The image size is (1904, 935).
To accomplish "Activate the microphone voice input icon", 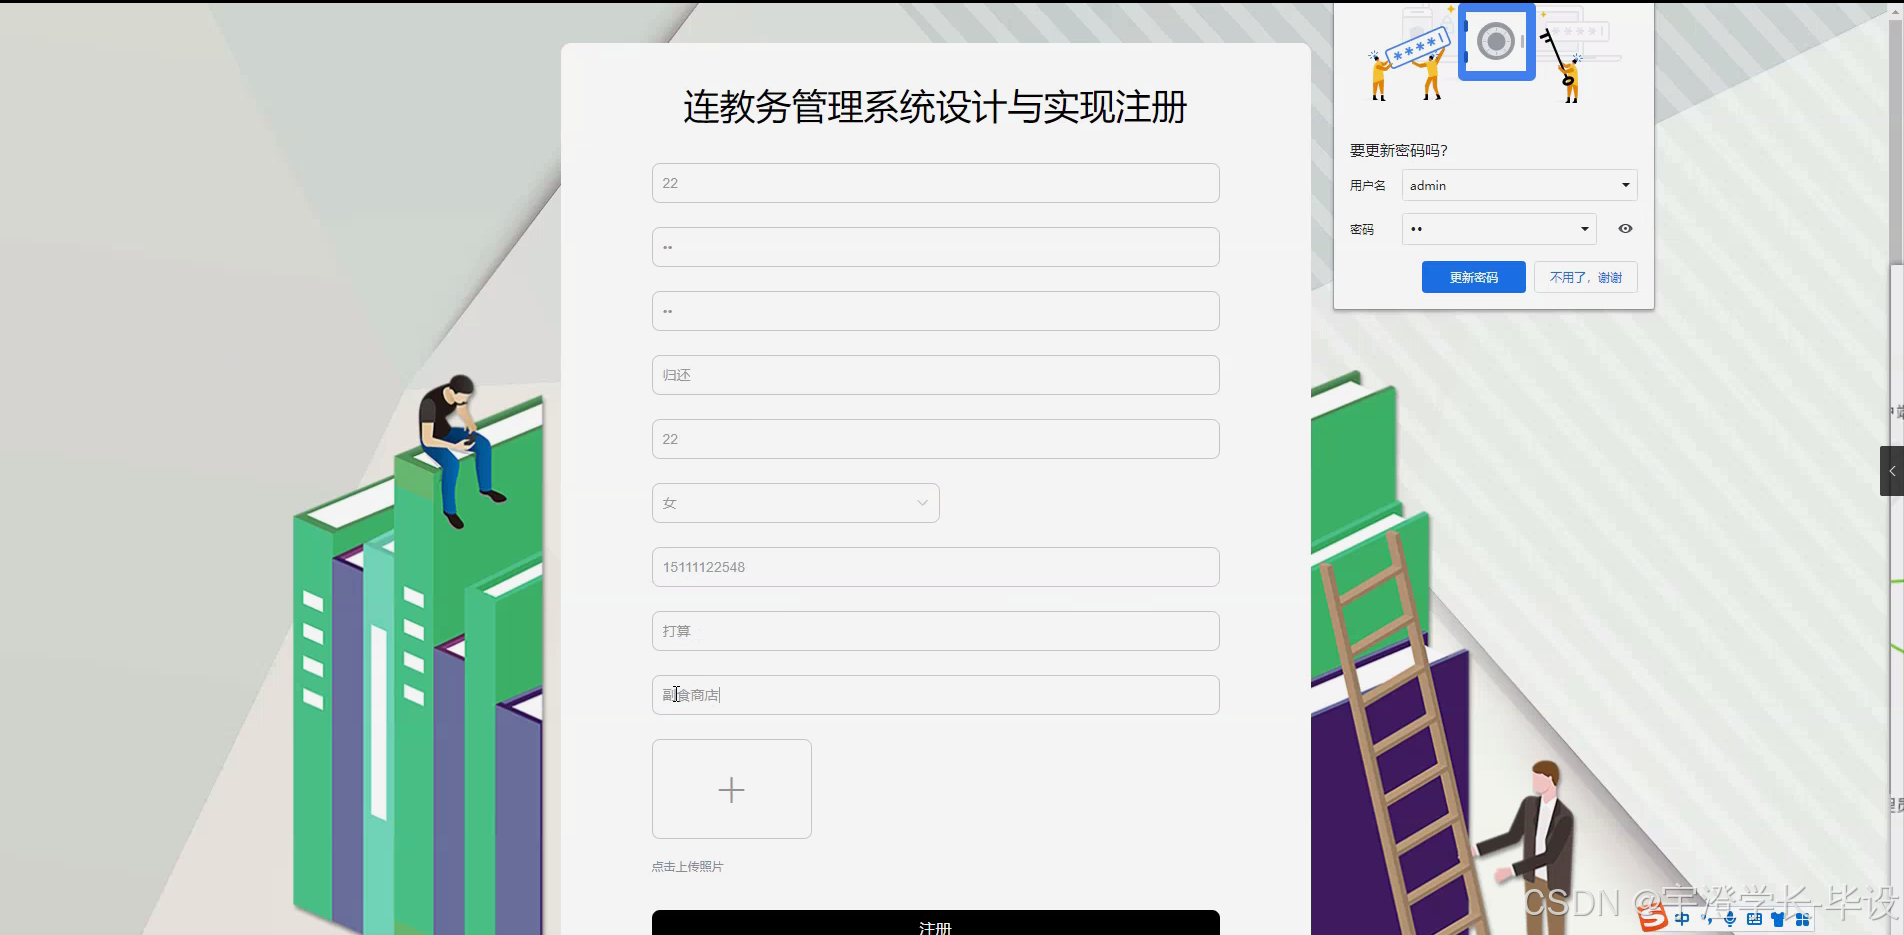I will pyautogui.click(x=1730, y=919).
